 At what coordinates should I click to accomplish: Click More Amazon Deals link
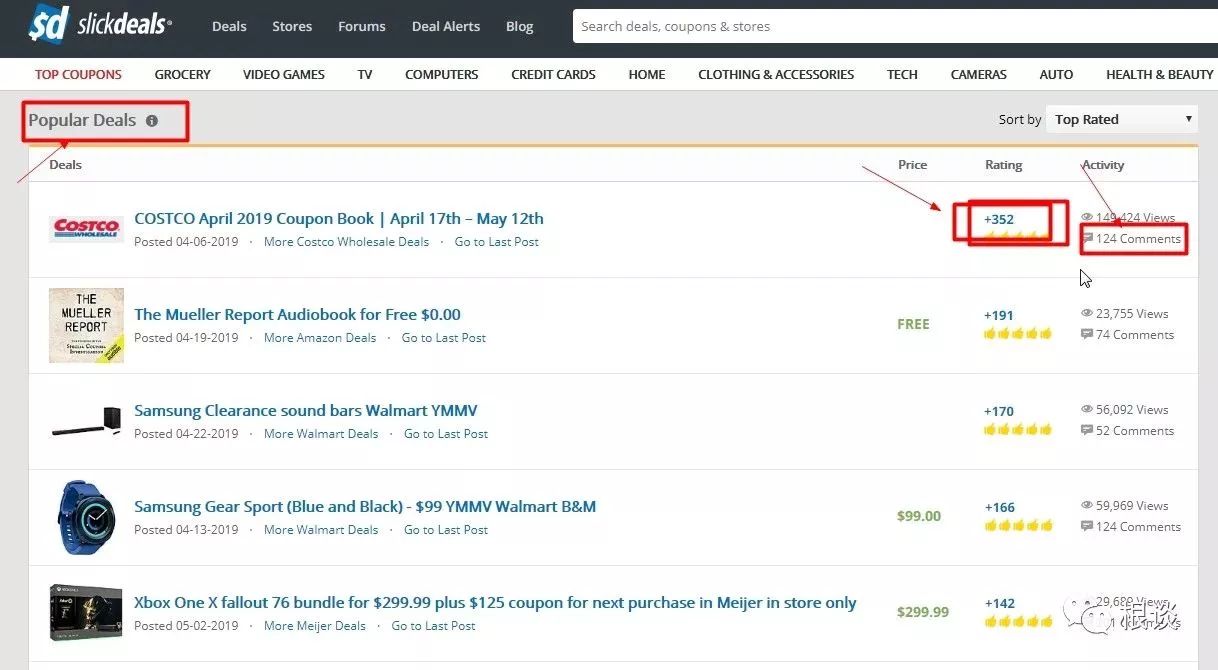click(320, 338)
